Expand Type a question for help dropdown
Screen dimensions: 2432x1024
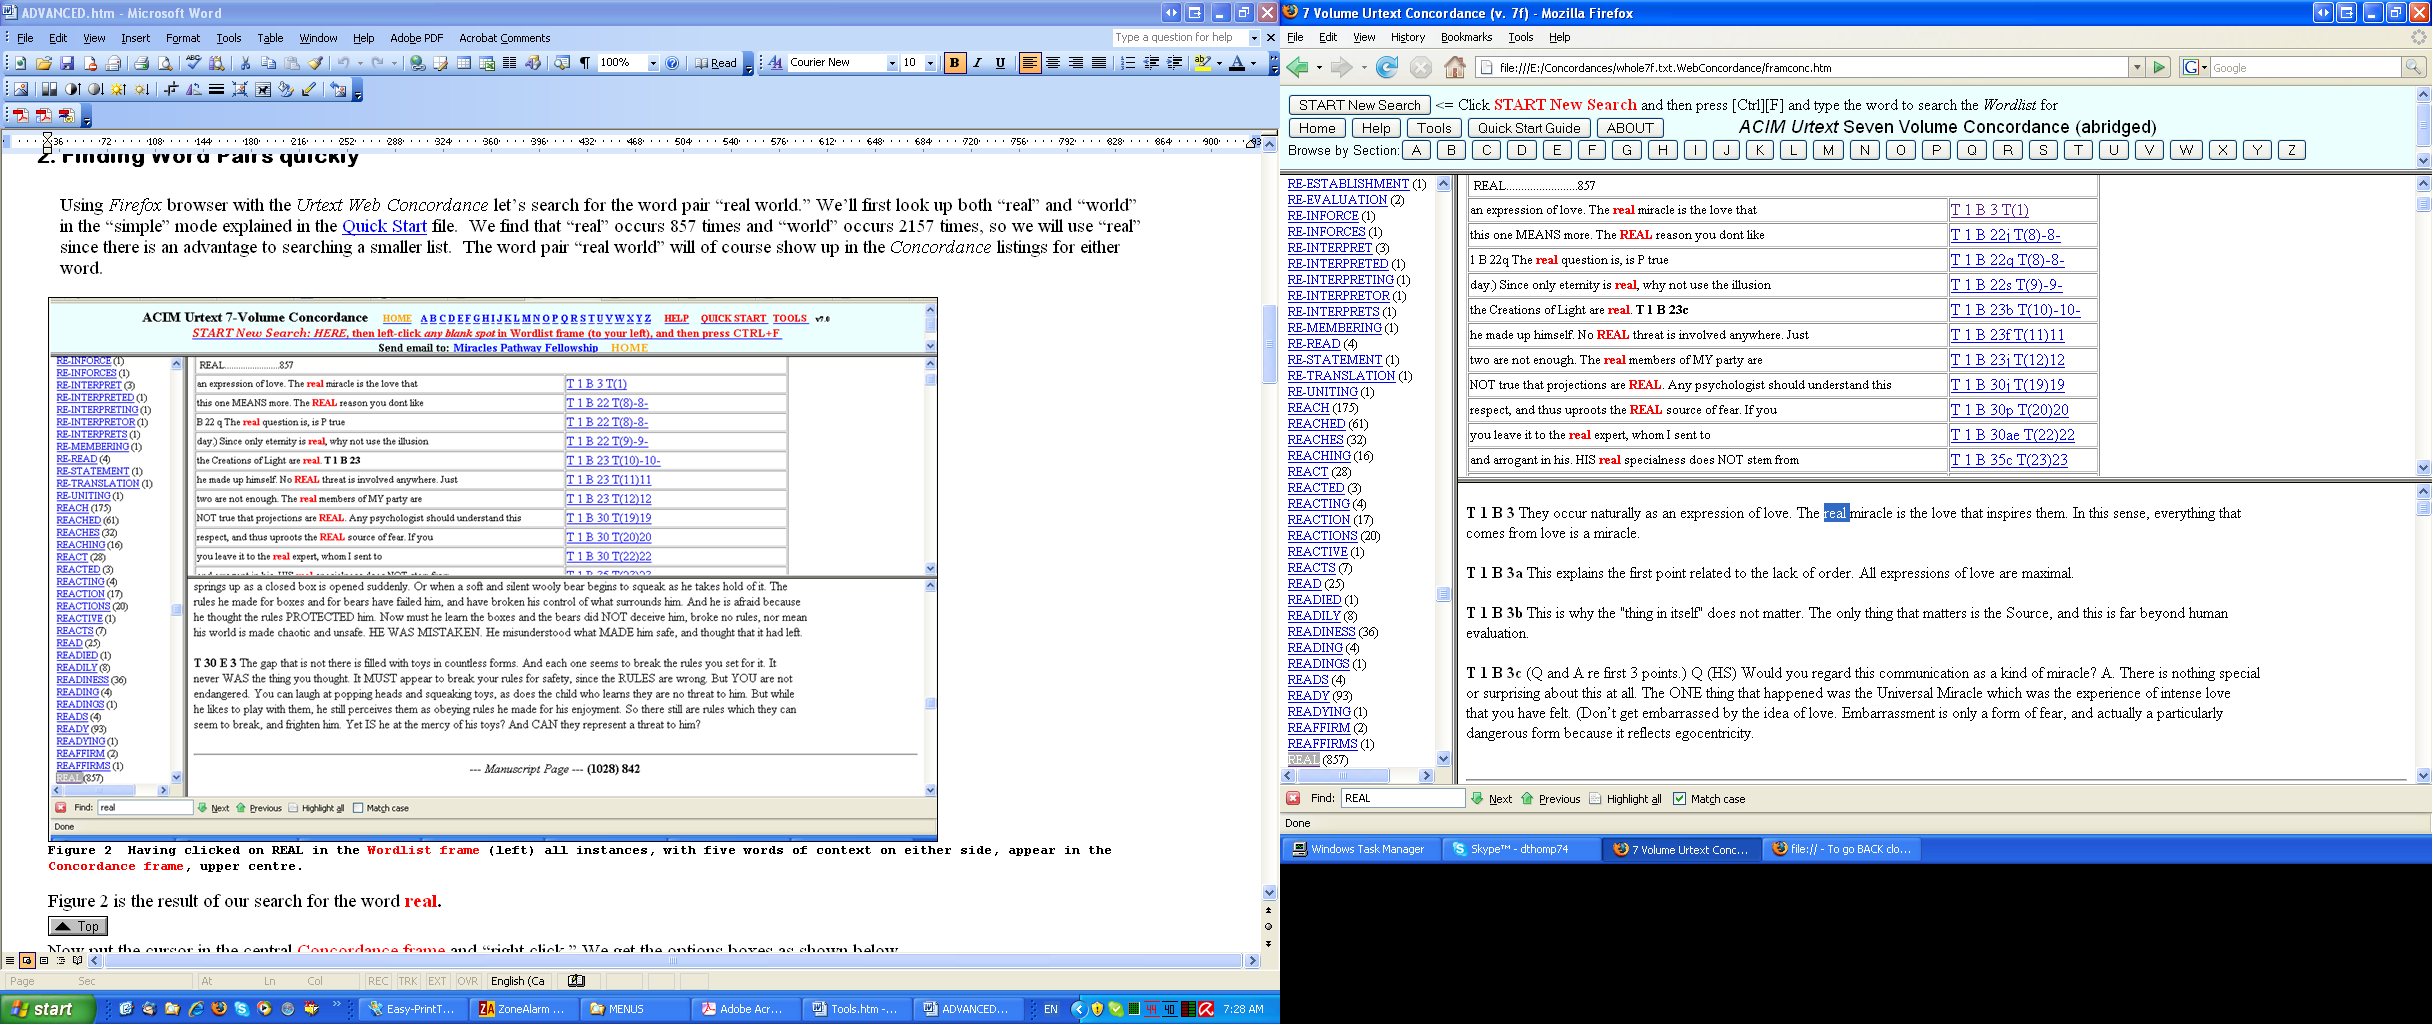[x=1254, y=37]
